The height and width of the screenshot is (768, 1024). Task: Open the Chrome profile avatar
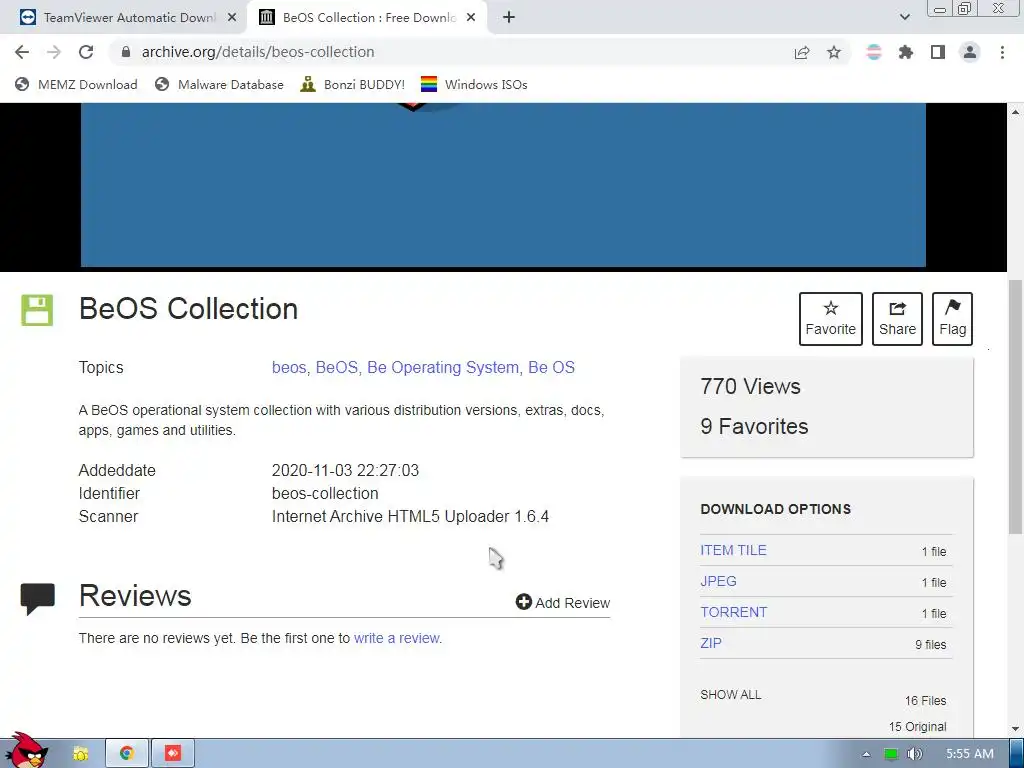pyautogui.click(x=970, y=52)
